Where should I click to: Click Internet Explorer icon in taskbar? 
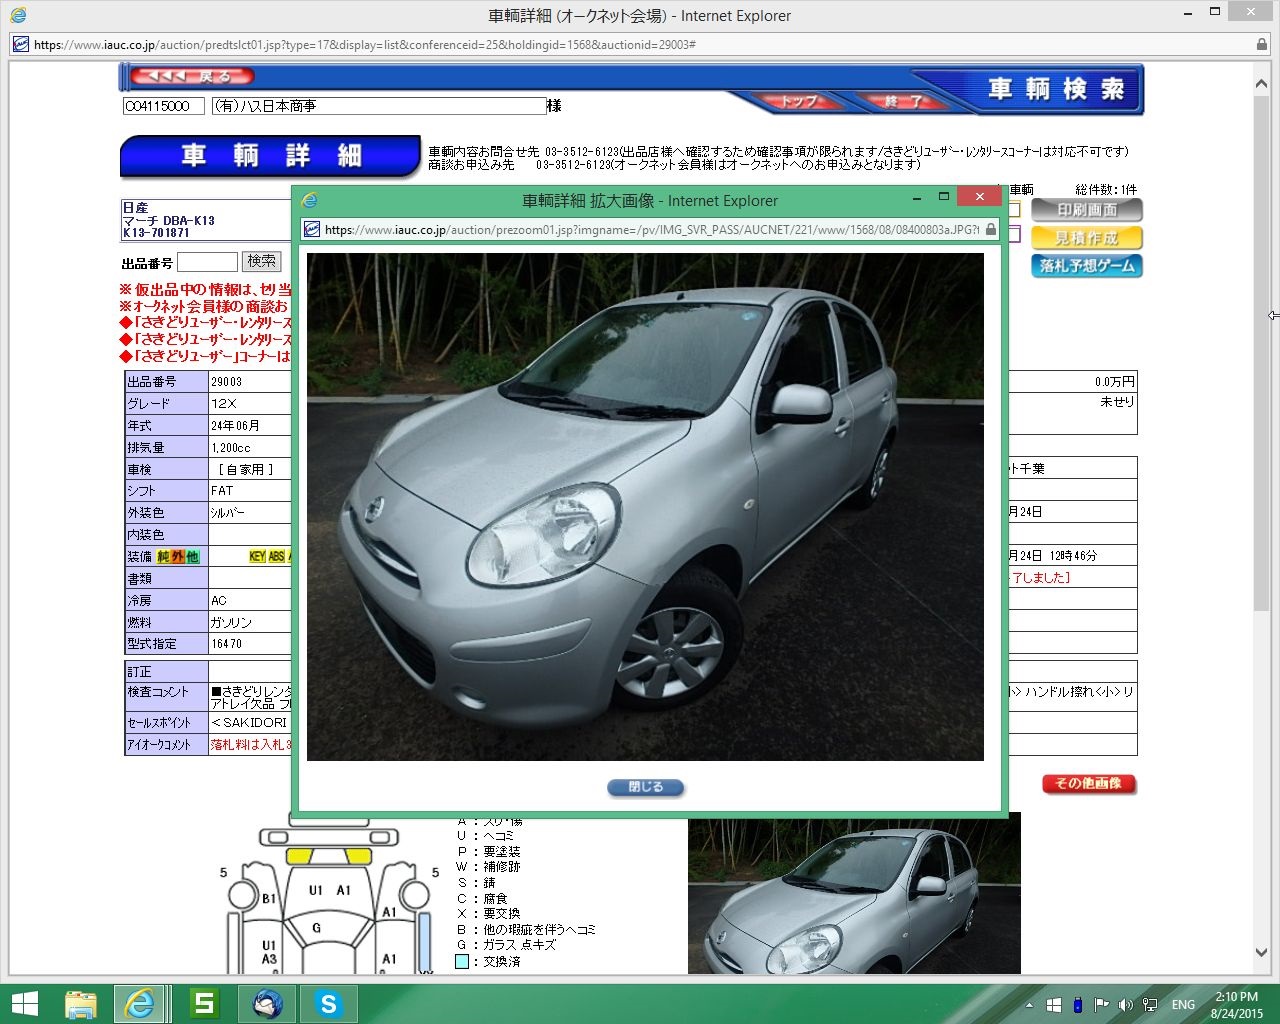(140, 1004)
